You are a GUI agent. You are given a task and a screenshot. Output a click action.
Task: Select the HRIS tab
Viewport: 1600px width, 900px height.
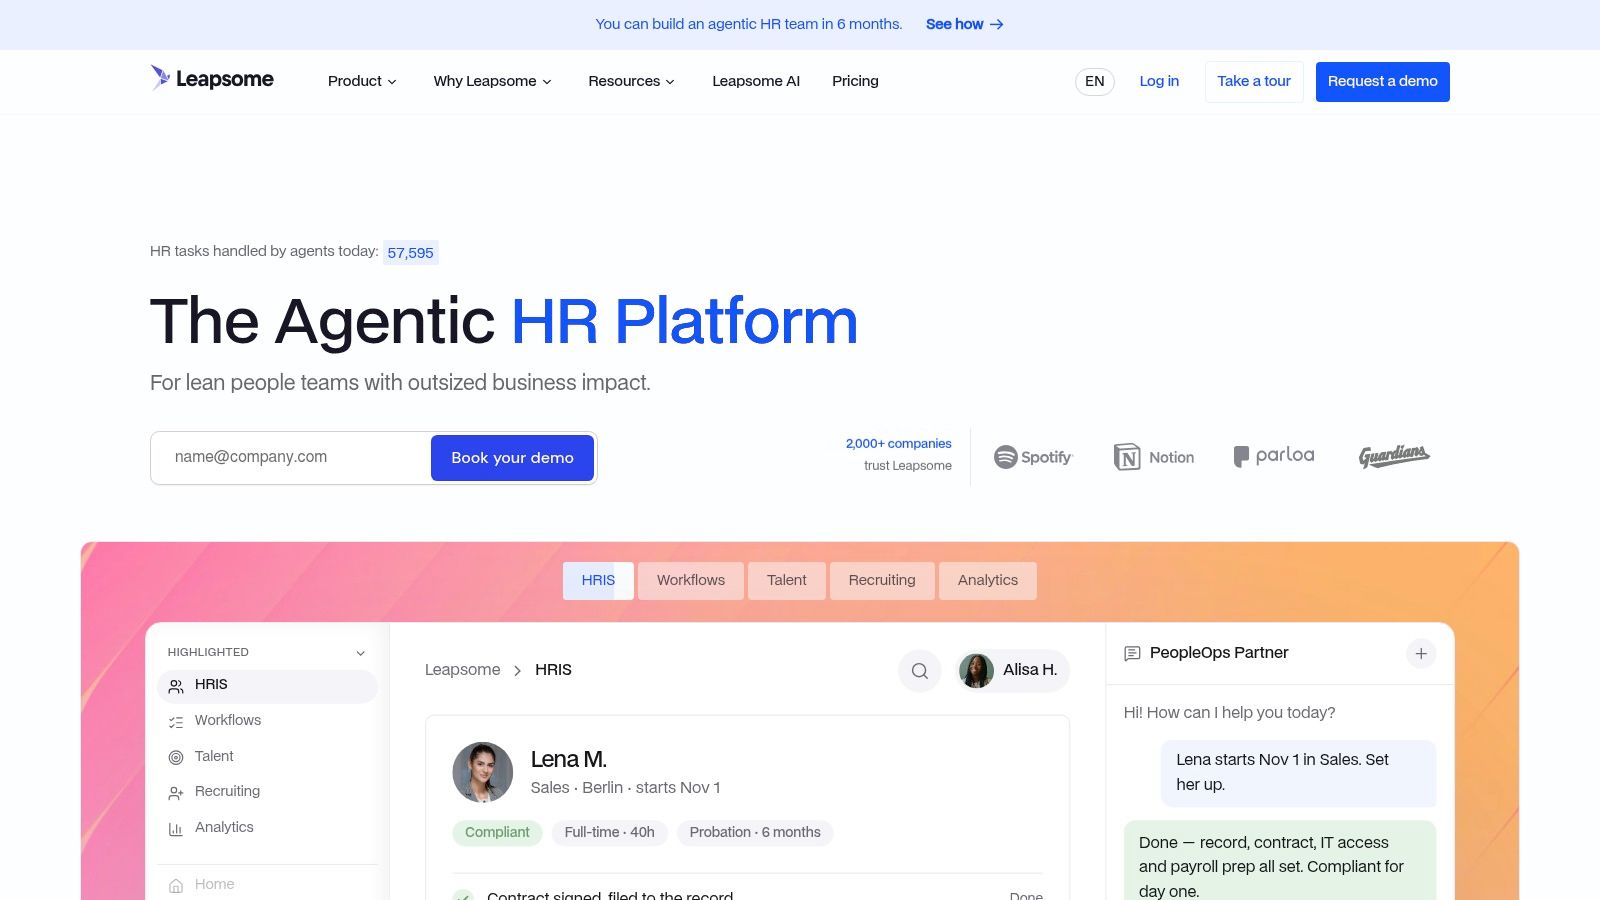coord(598,581)
